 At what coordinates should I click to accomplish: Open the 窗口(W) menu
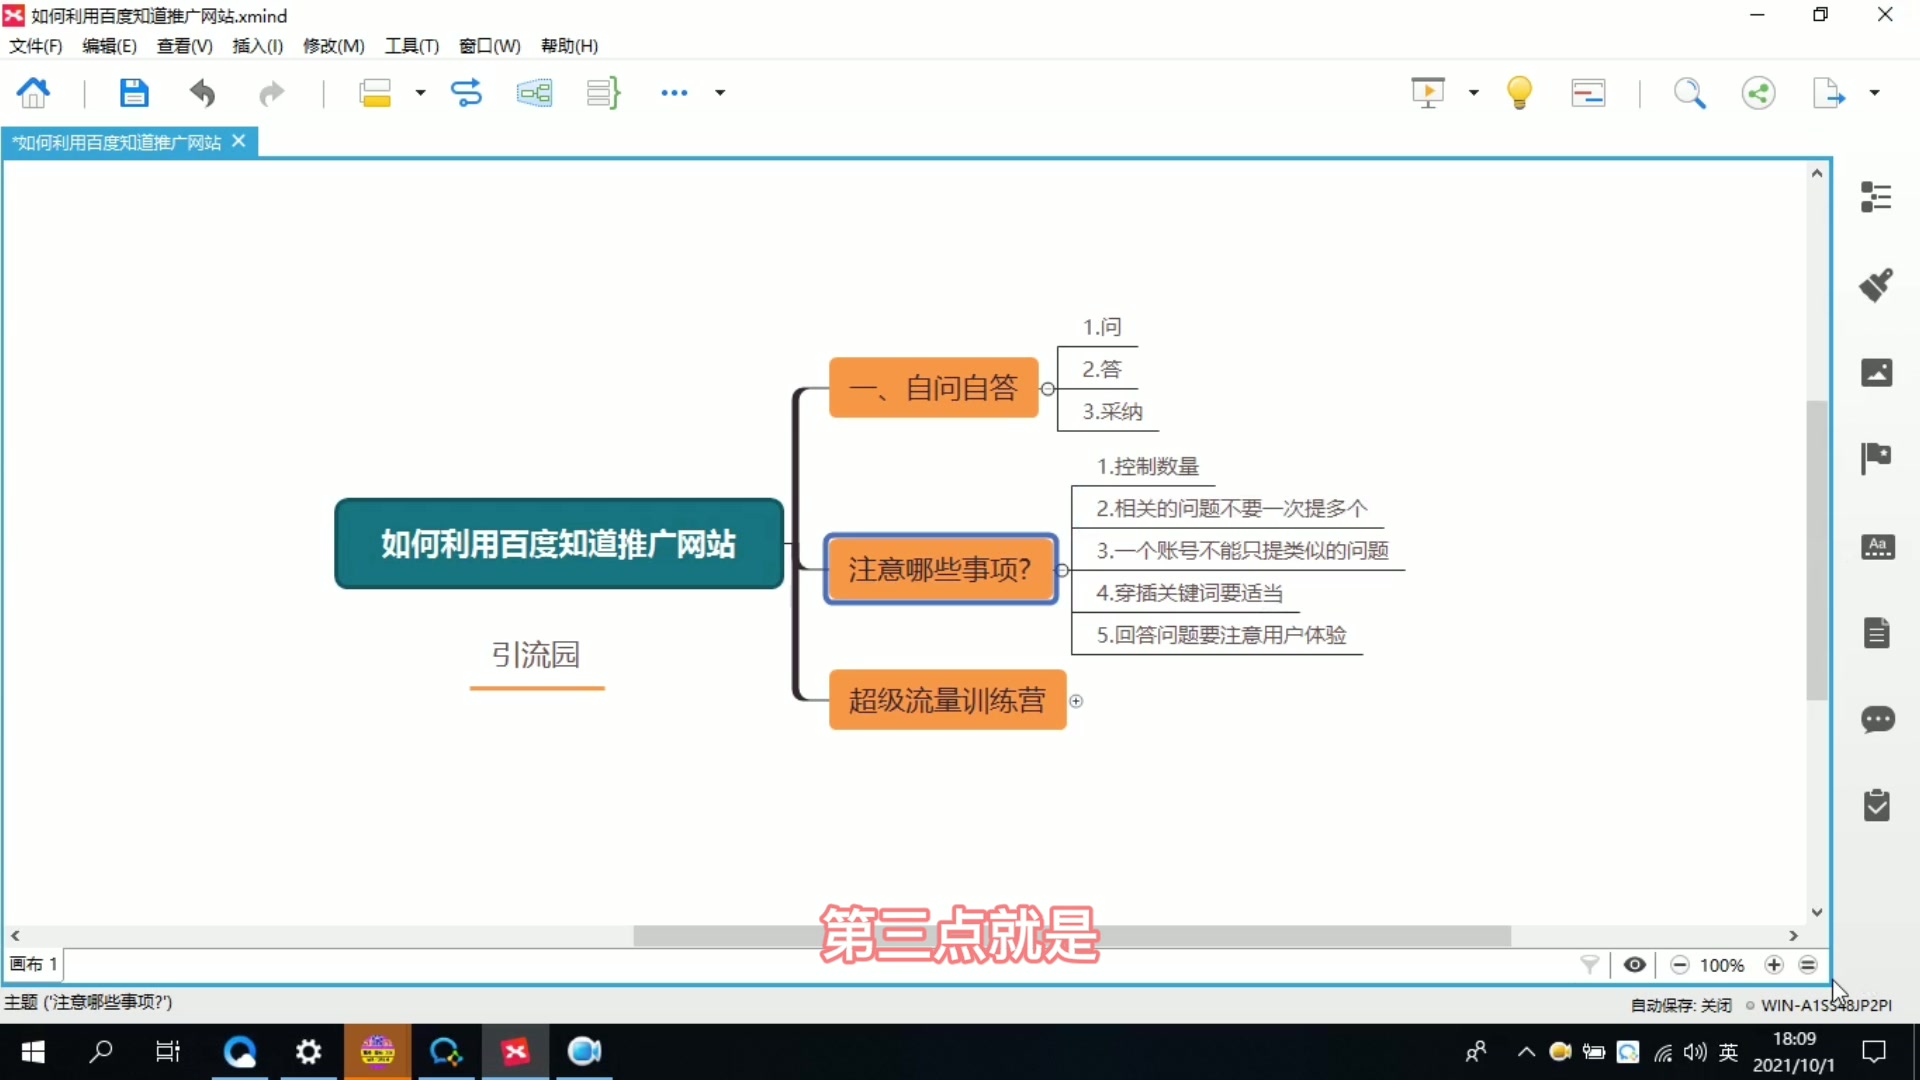click(x=490, y=46)
